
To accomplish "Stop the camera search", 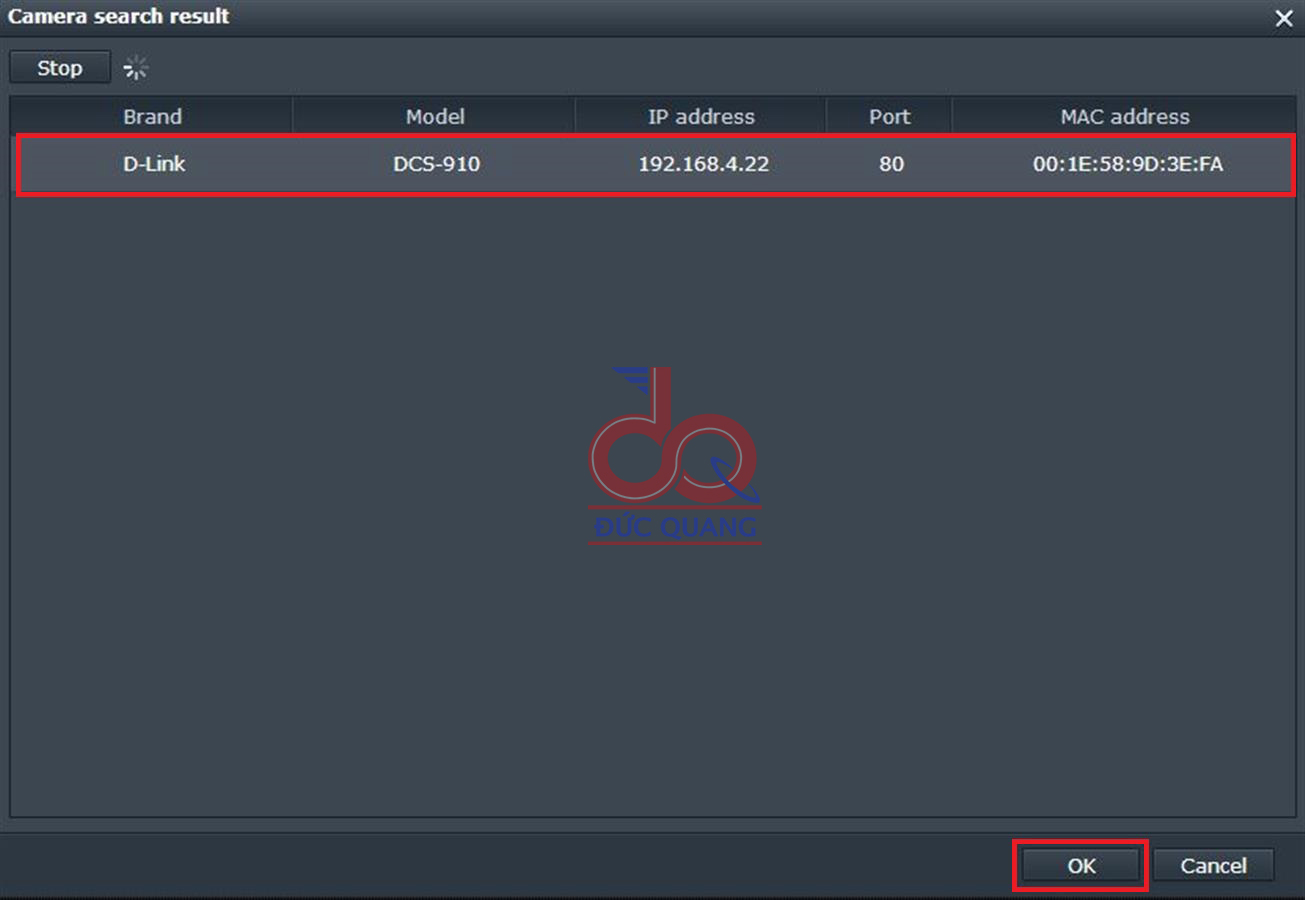I will [60, 68].
